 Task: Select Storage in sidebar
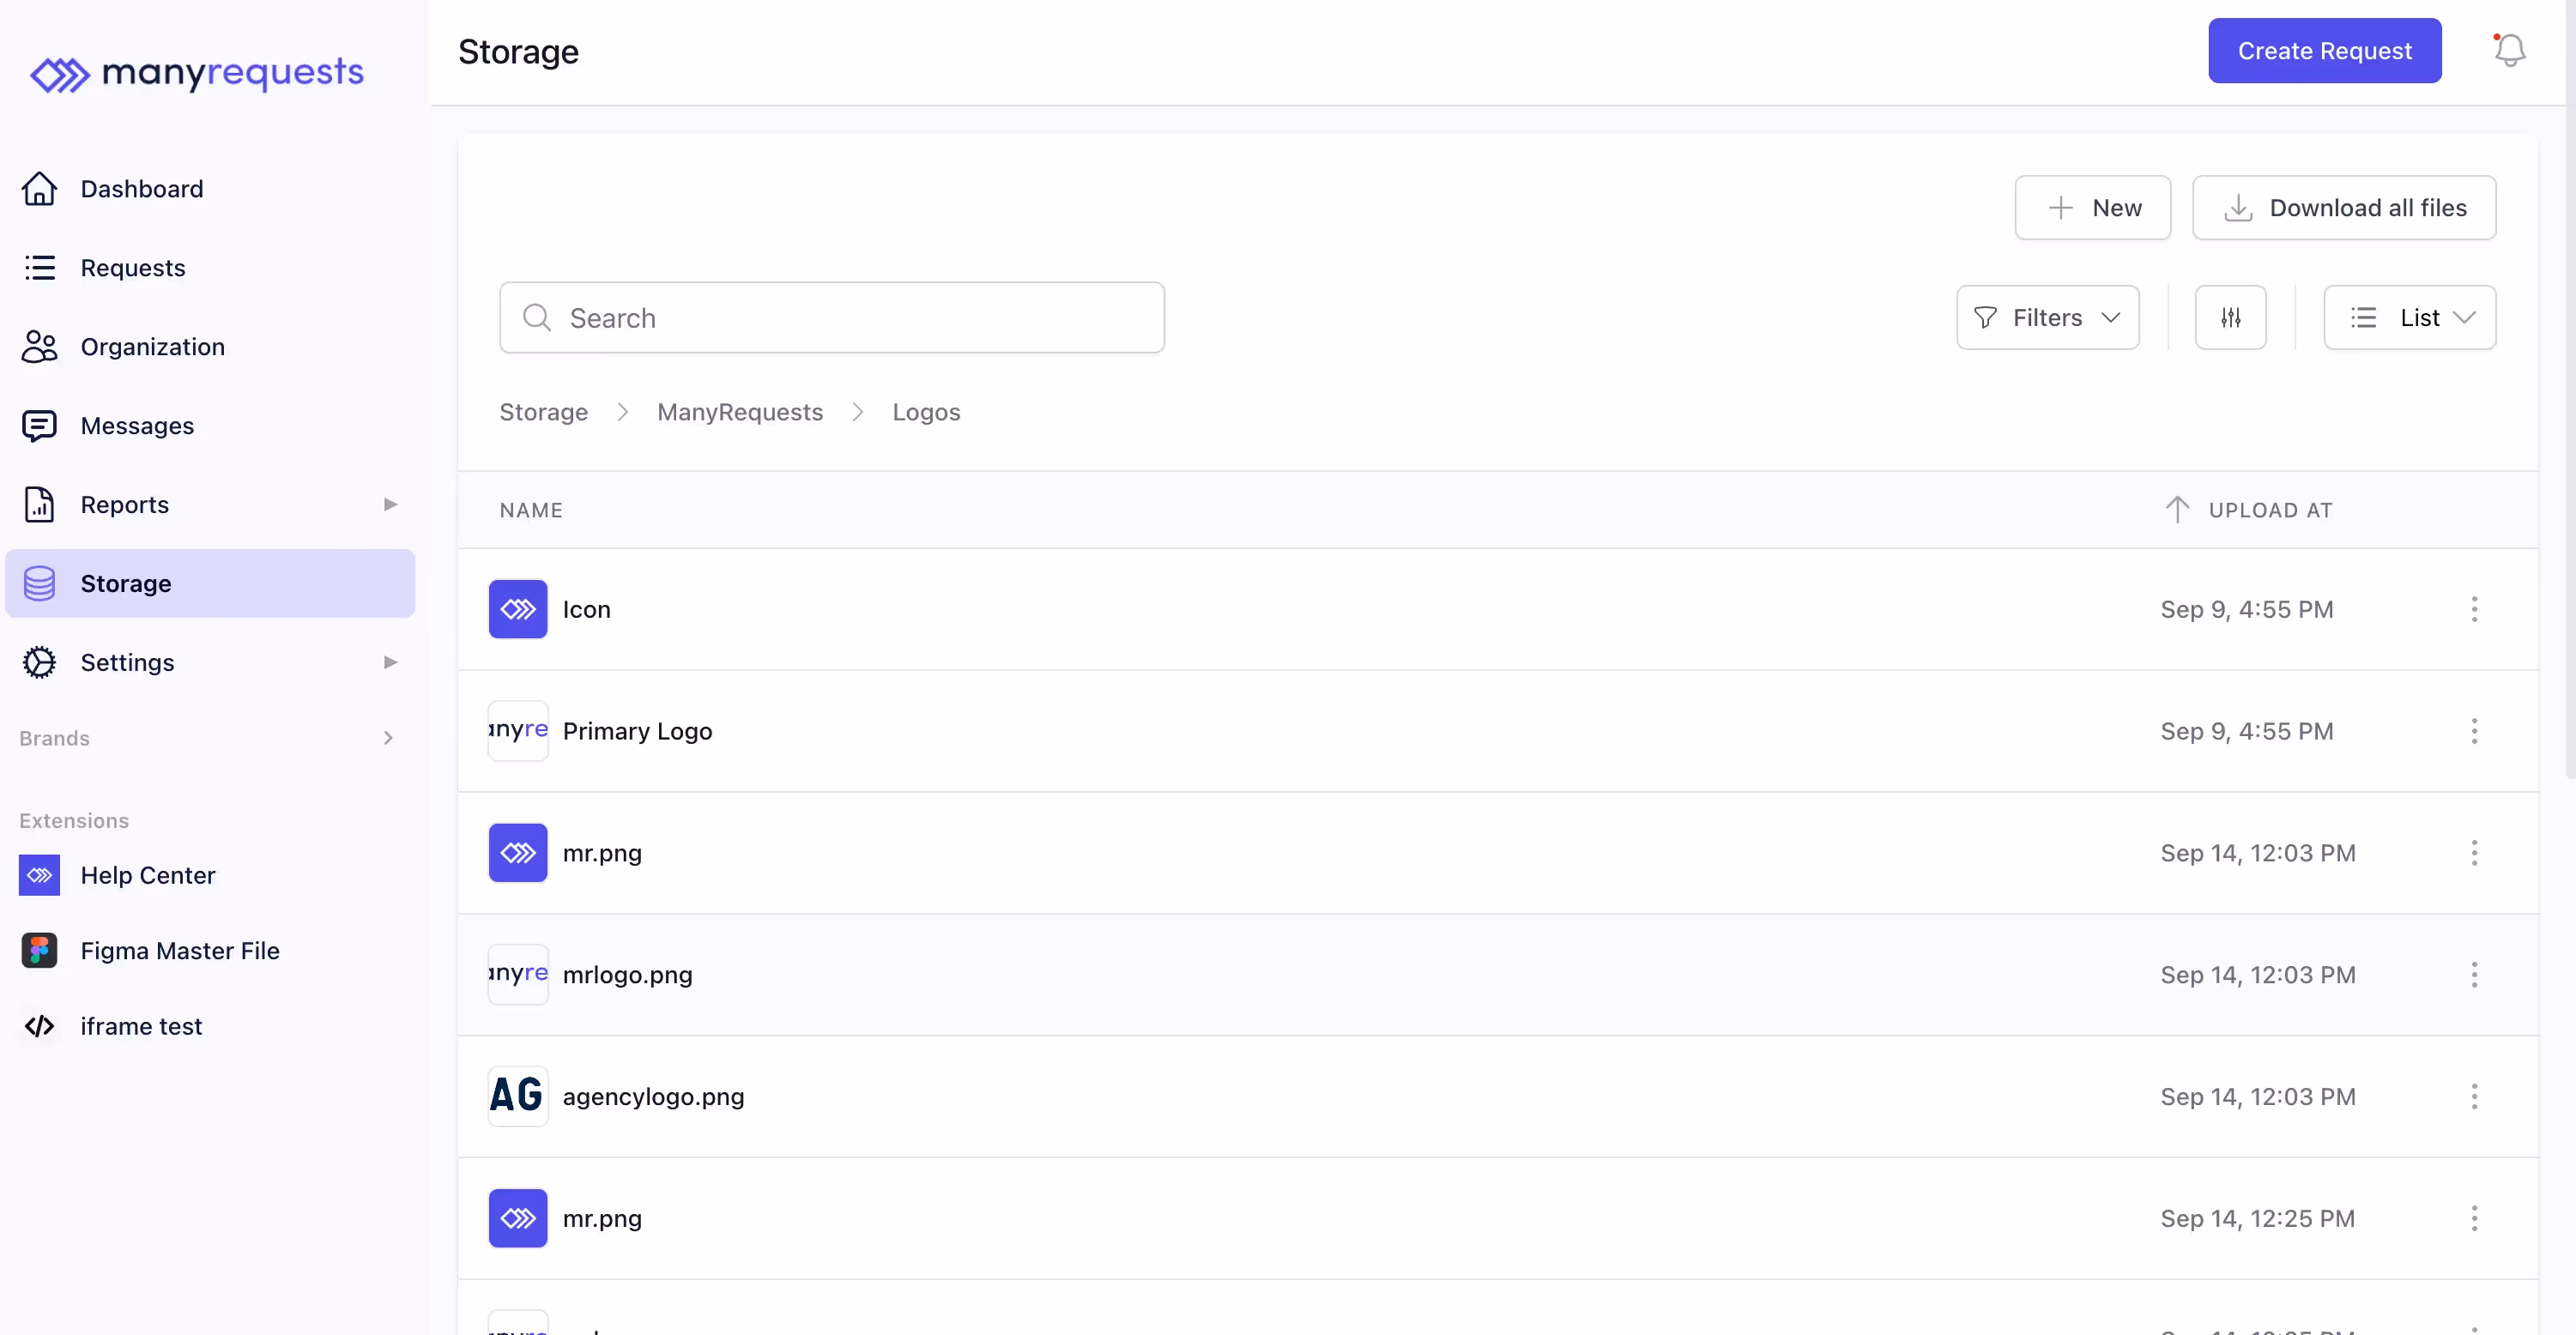[x=210, y=584]
